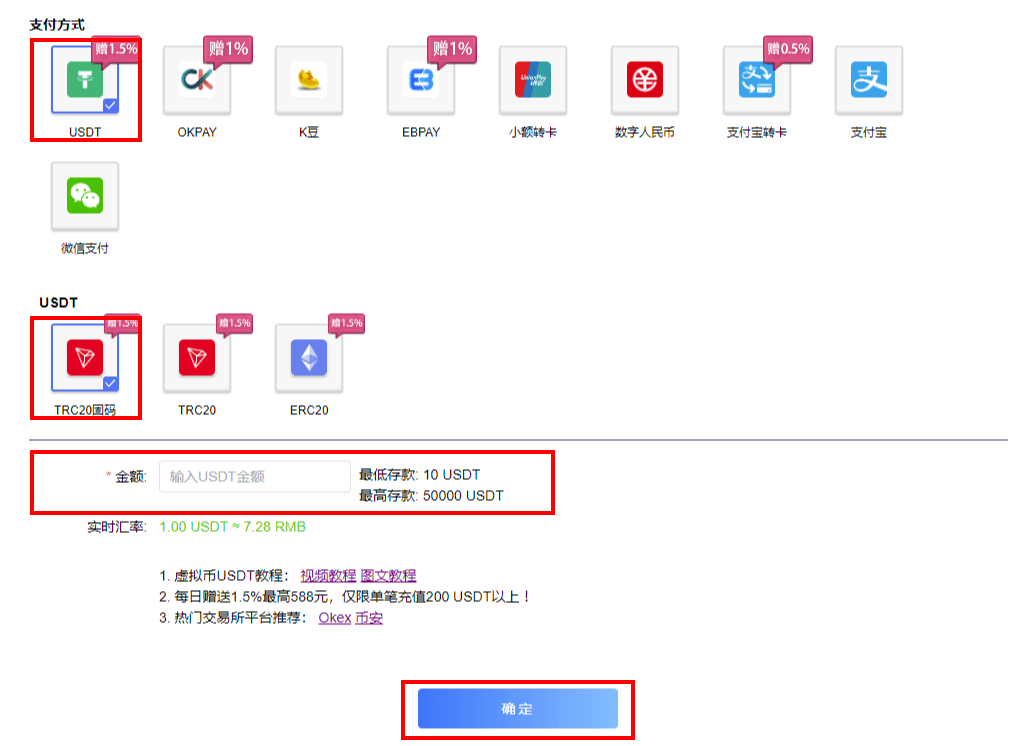Select the USDT payment method icon
The height and width of the screenshot is (746, 1035).
click(x=85, y=80)
